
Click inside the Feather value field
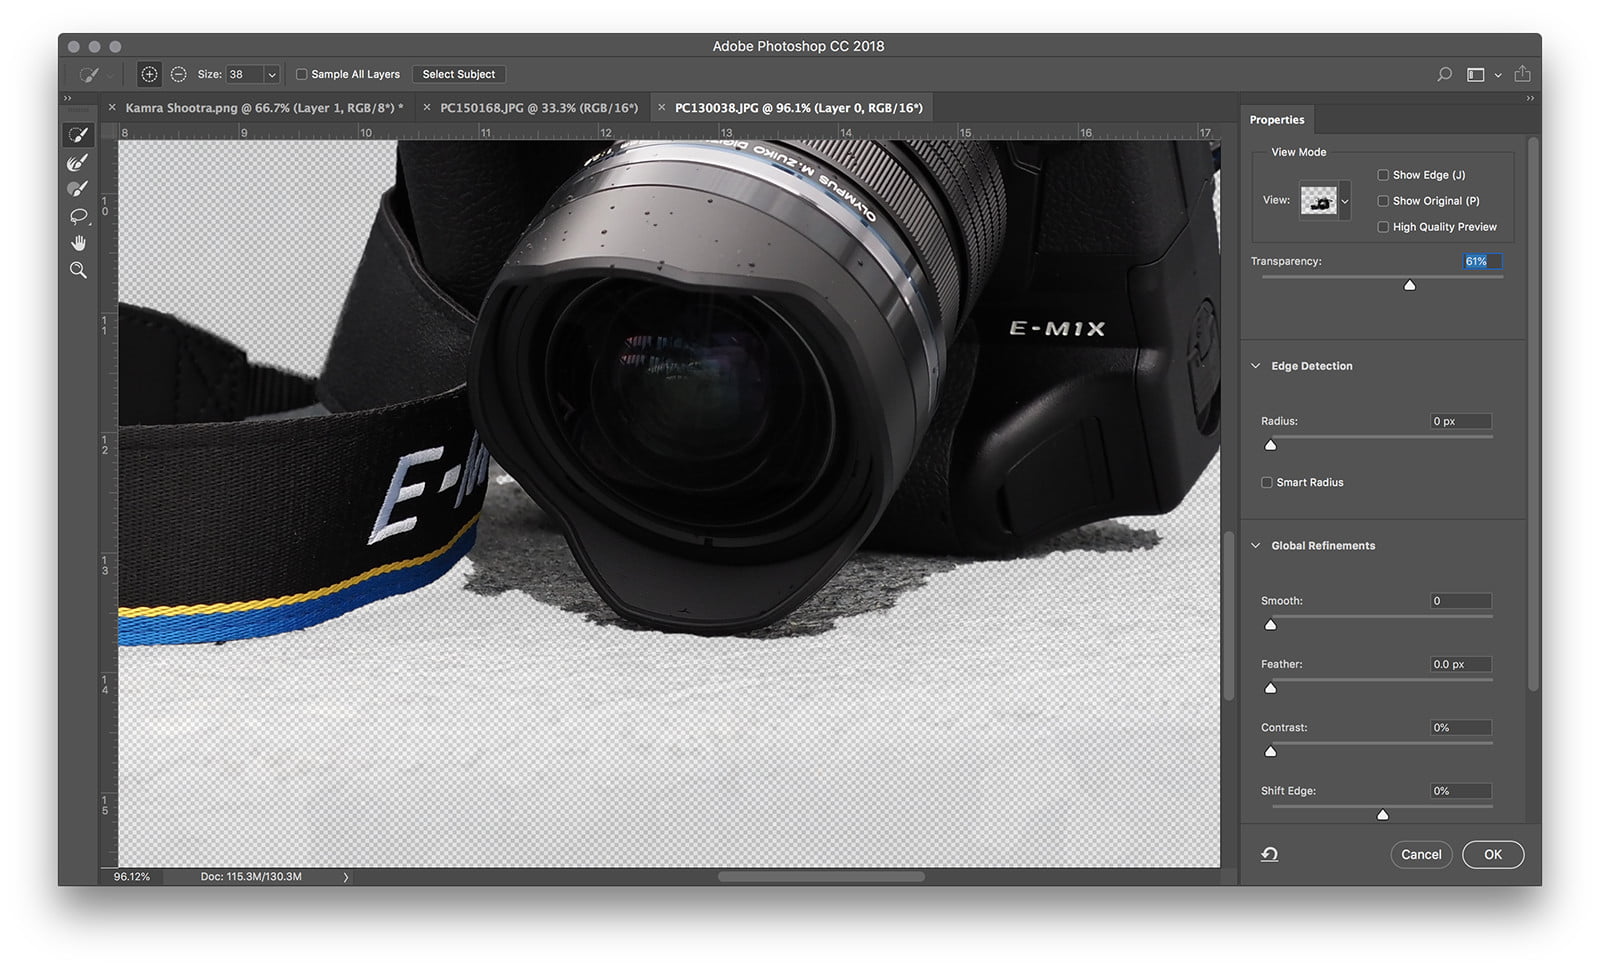1460,663
